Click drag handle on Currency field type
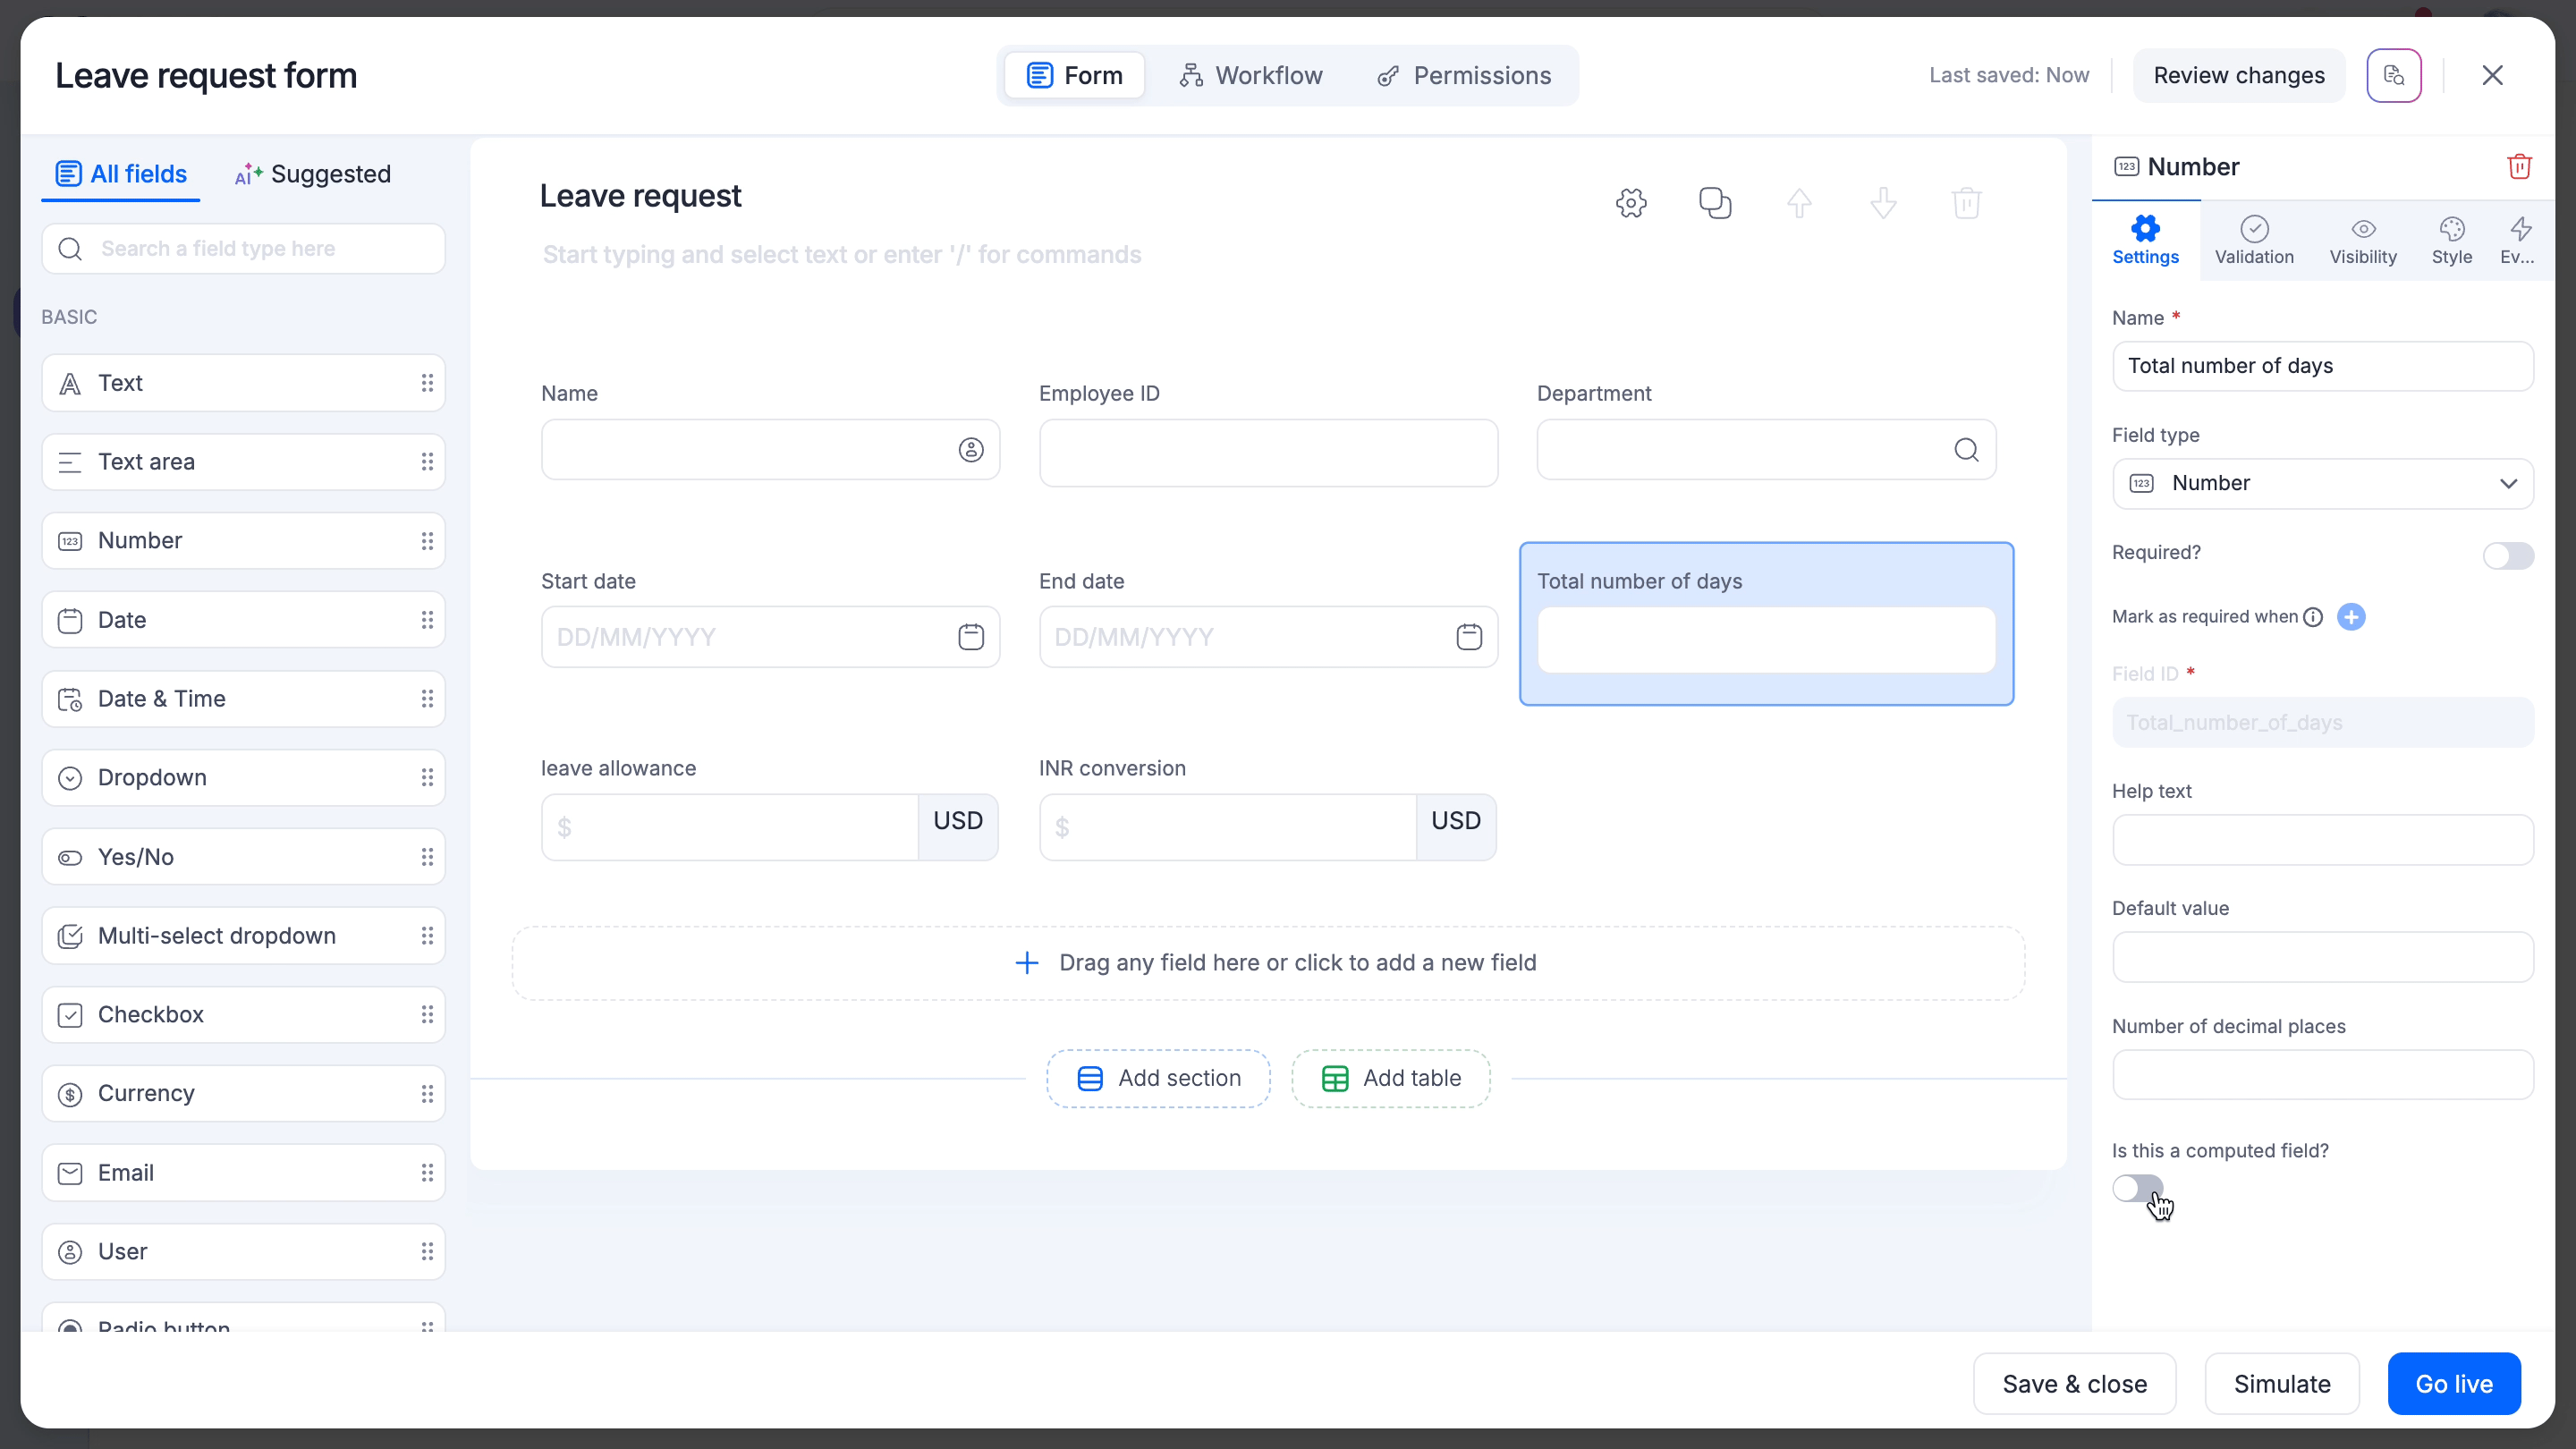Image resolution: width=2576 pixels, height=1449 pixels. point(427,1094)
